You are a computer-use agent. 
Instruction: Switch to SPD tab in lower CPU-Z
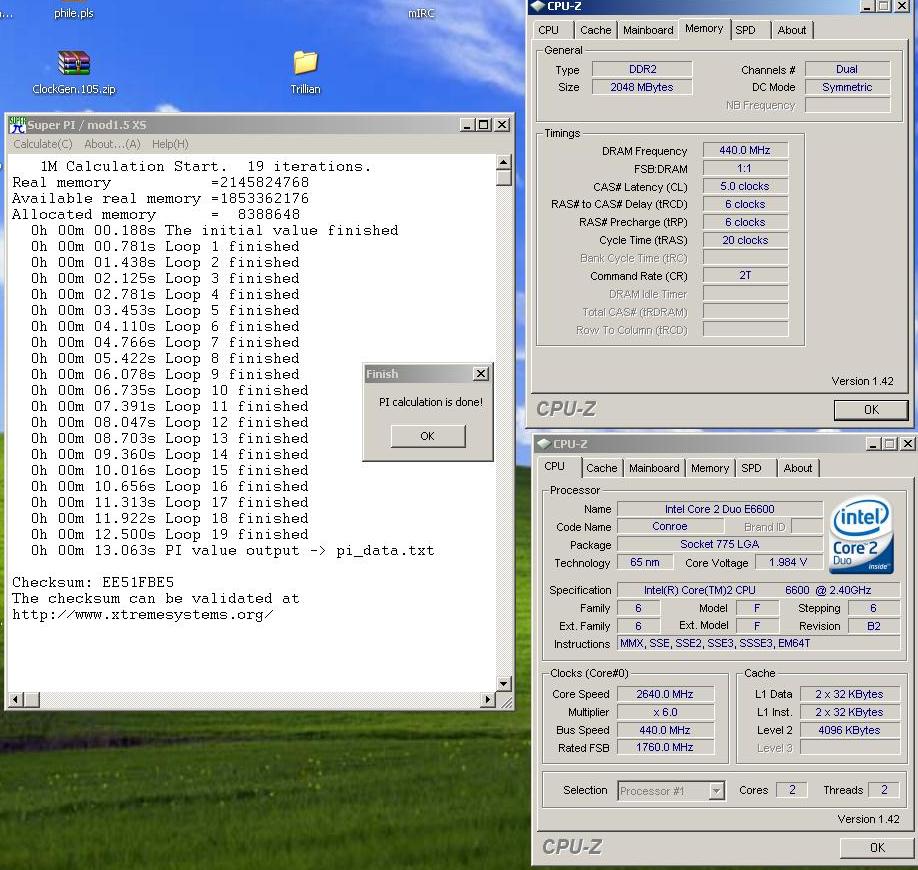(751, 468)
